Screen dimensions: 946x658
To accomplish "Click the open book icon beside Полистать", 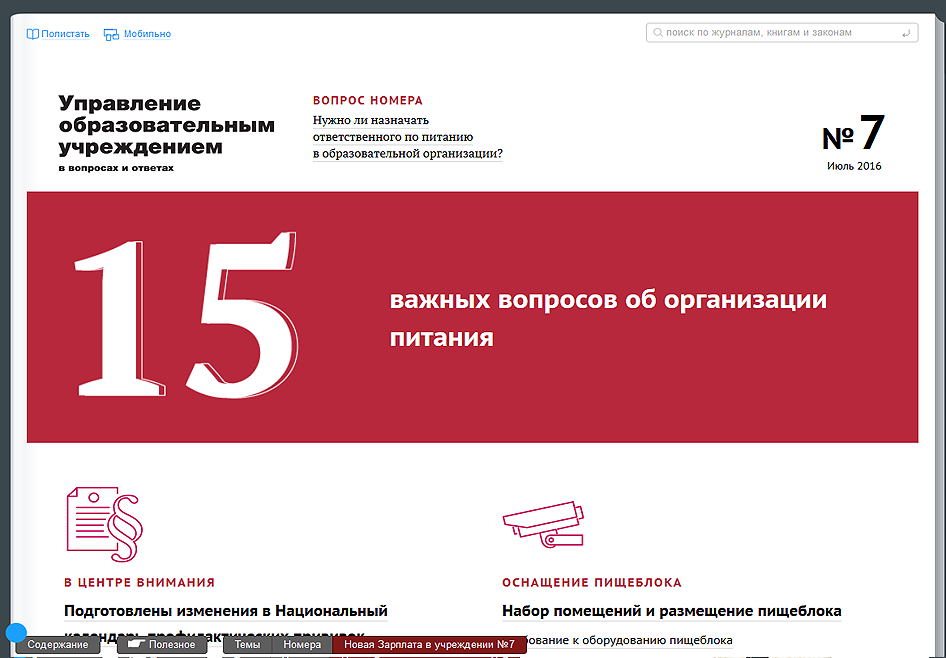I will point(33,34).
